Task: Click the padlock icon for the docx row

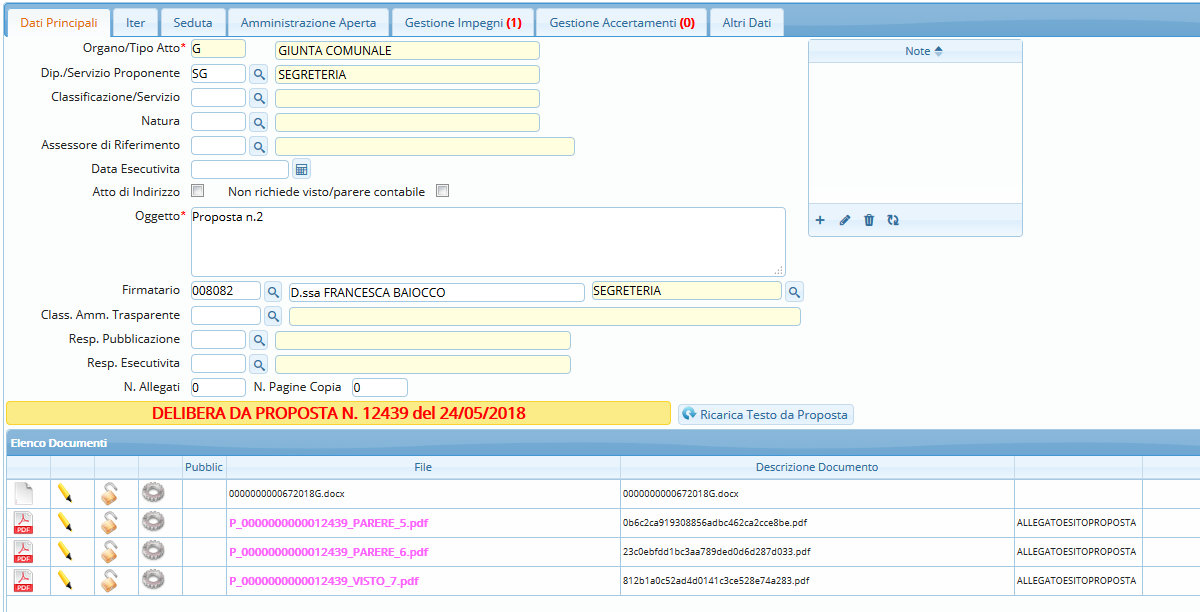Action: 109,493
